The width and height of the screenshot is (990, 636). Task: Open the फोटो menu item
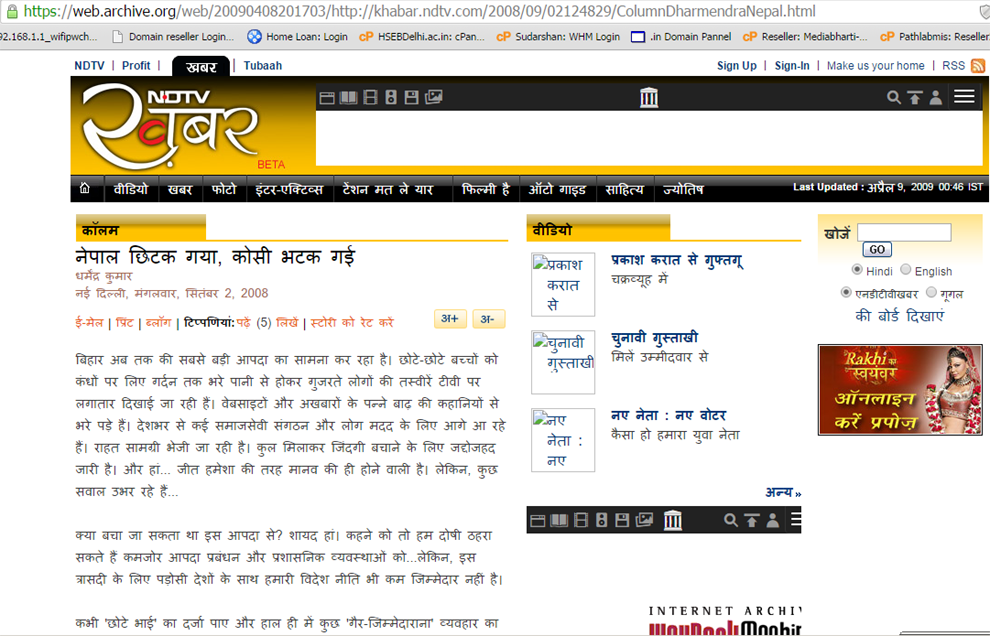(224, 189)
